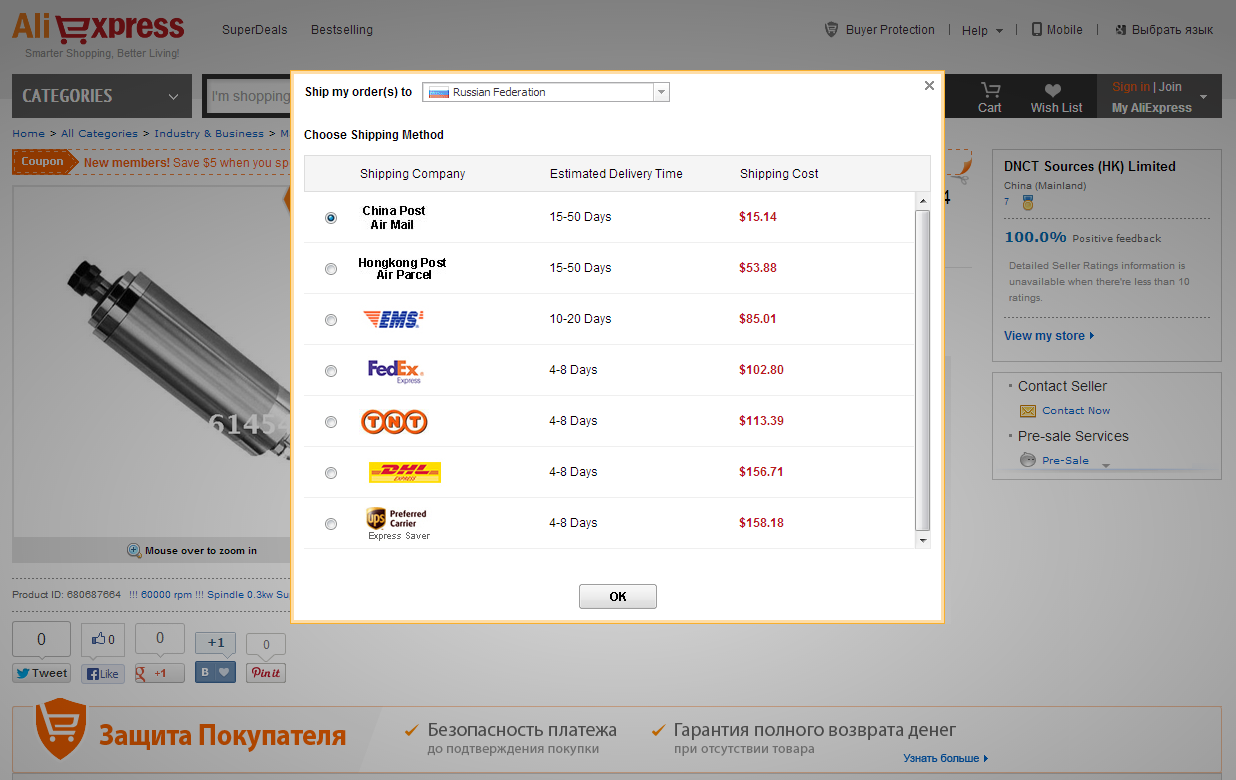This screenshot has height=780, width=1236.
Task: Go to SuperDeals page
Action: (254, 30)
